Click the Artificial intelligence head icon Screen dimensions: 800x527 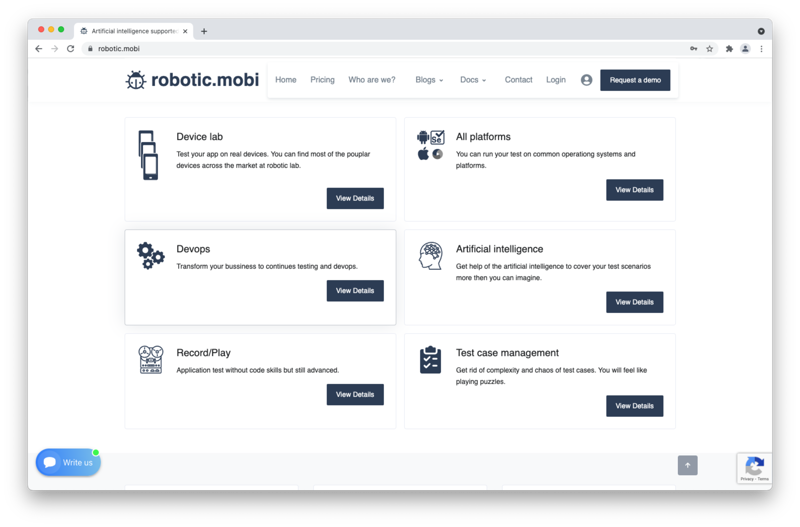click(430, 256)
